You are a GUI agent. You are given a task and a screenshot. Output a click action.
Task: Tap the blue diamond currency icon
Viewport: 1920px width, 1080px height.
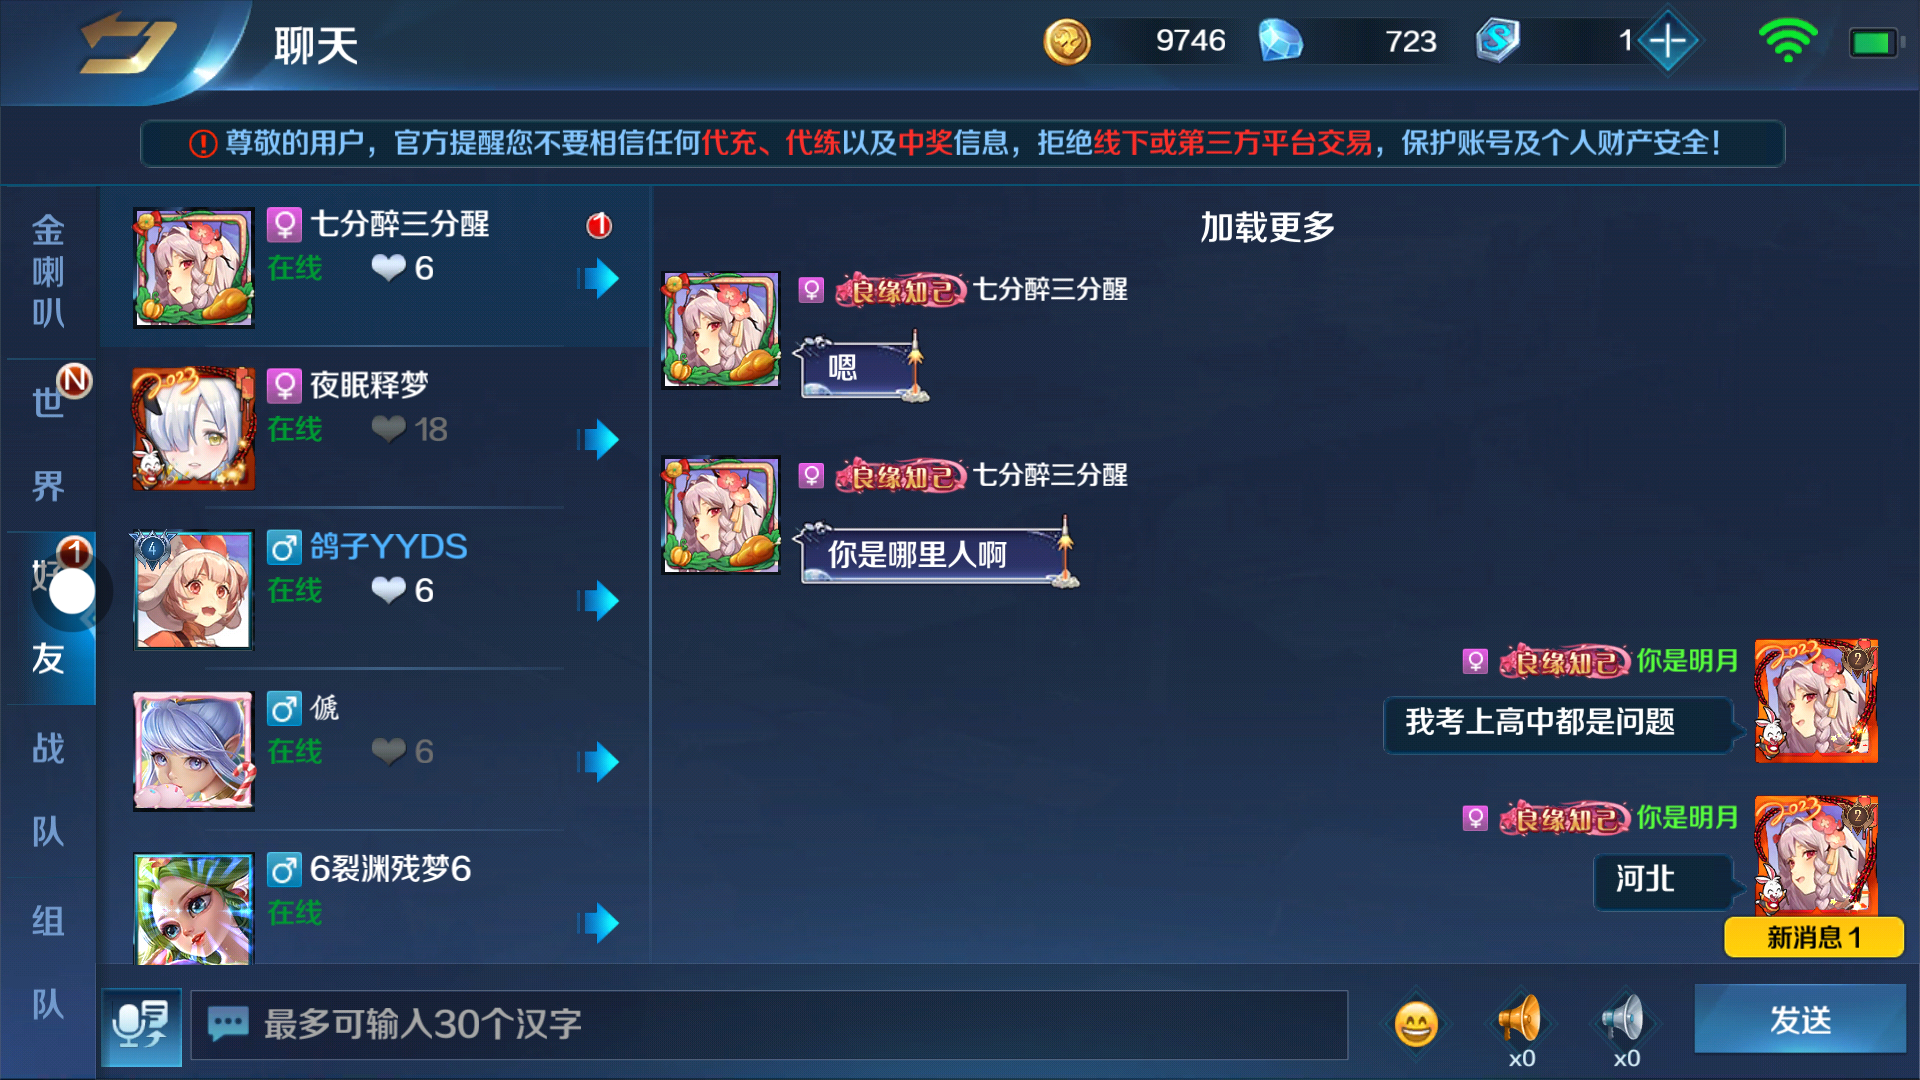(x=1280, y=41)
